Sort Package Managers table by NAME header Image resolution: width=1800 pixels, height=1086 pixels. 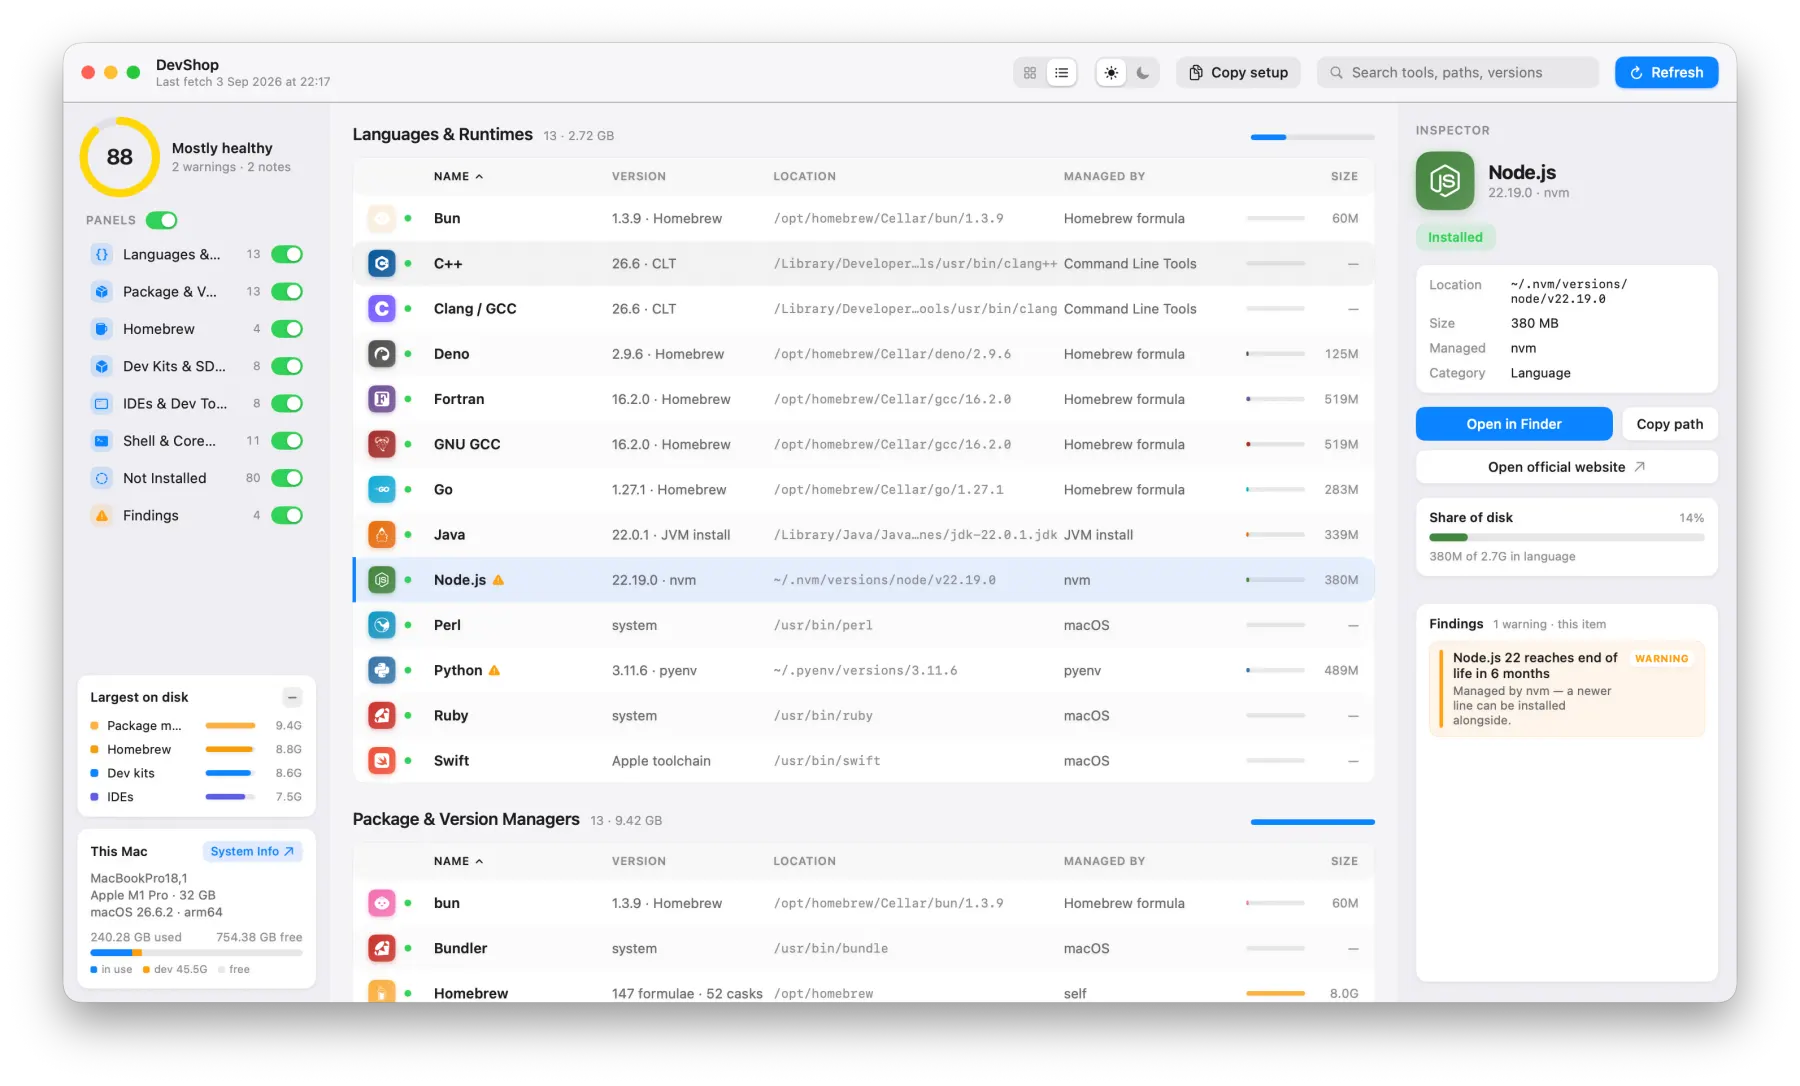458,861
